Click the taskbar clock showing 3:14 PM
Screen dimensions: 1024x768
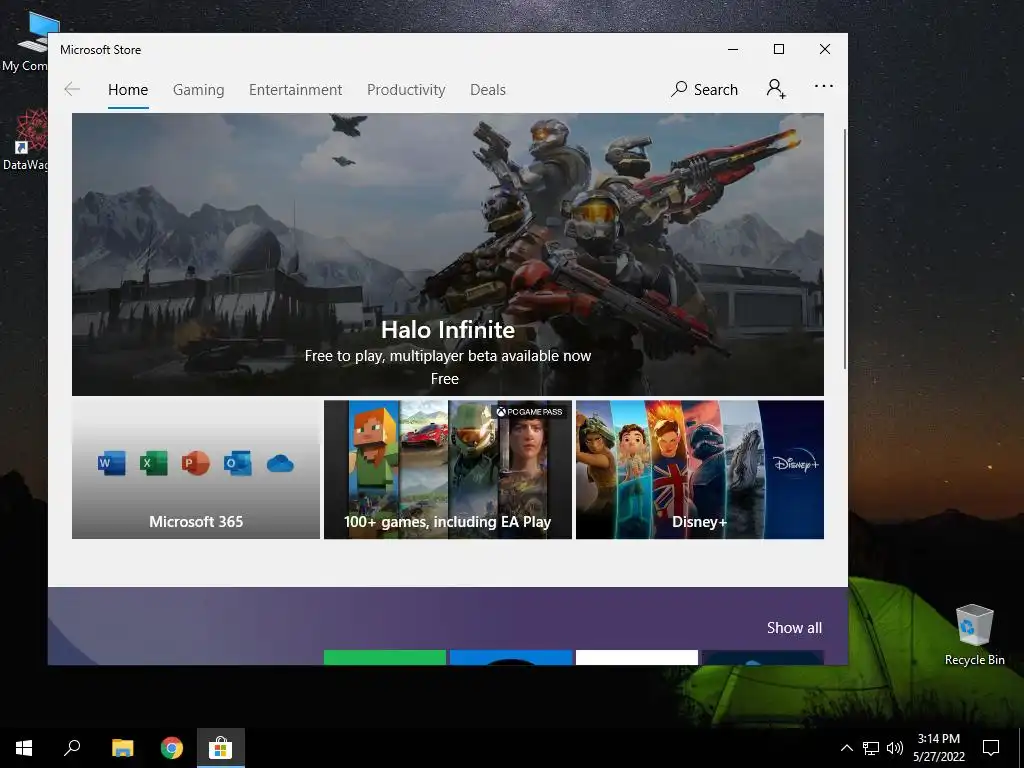938,748
